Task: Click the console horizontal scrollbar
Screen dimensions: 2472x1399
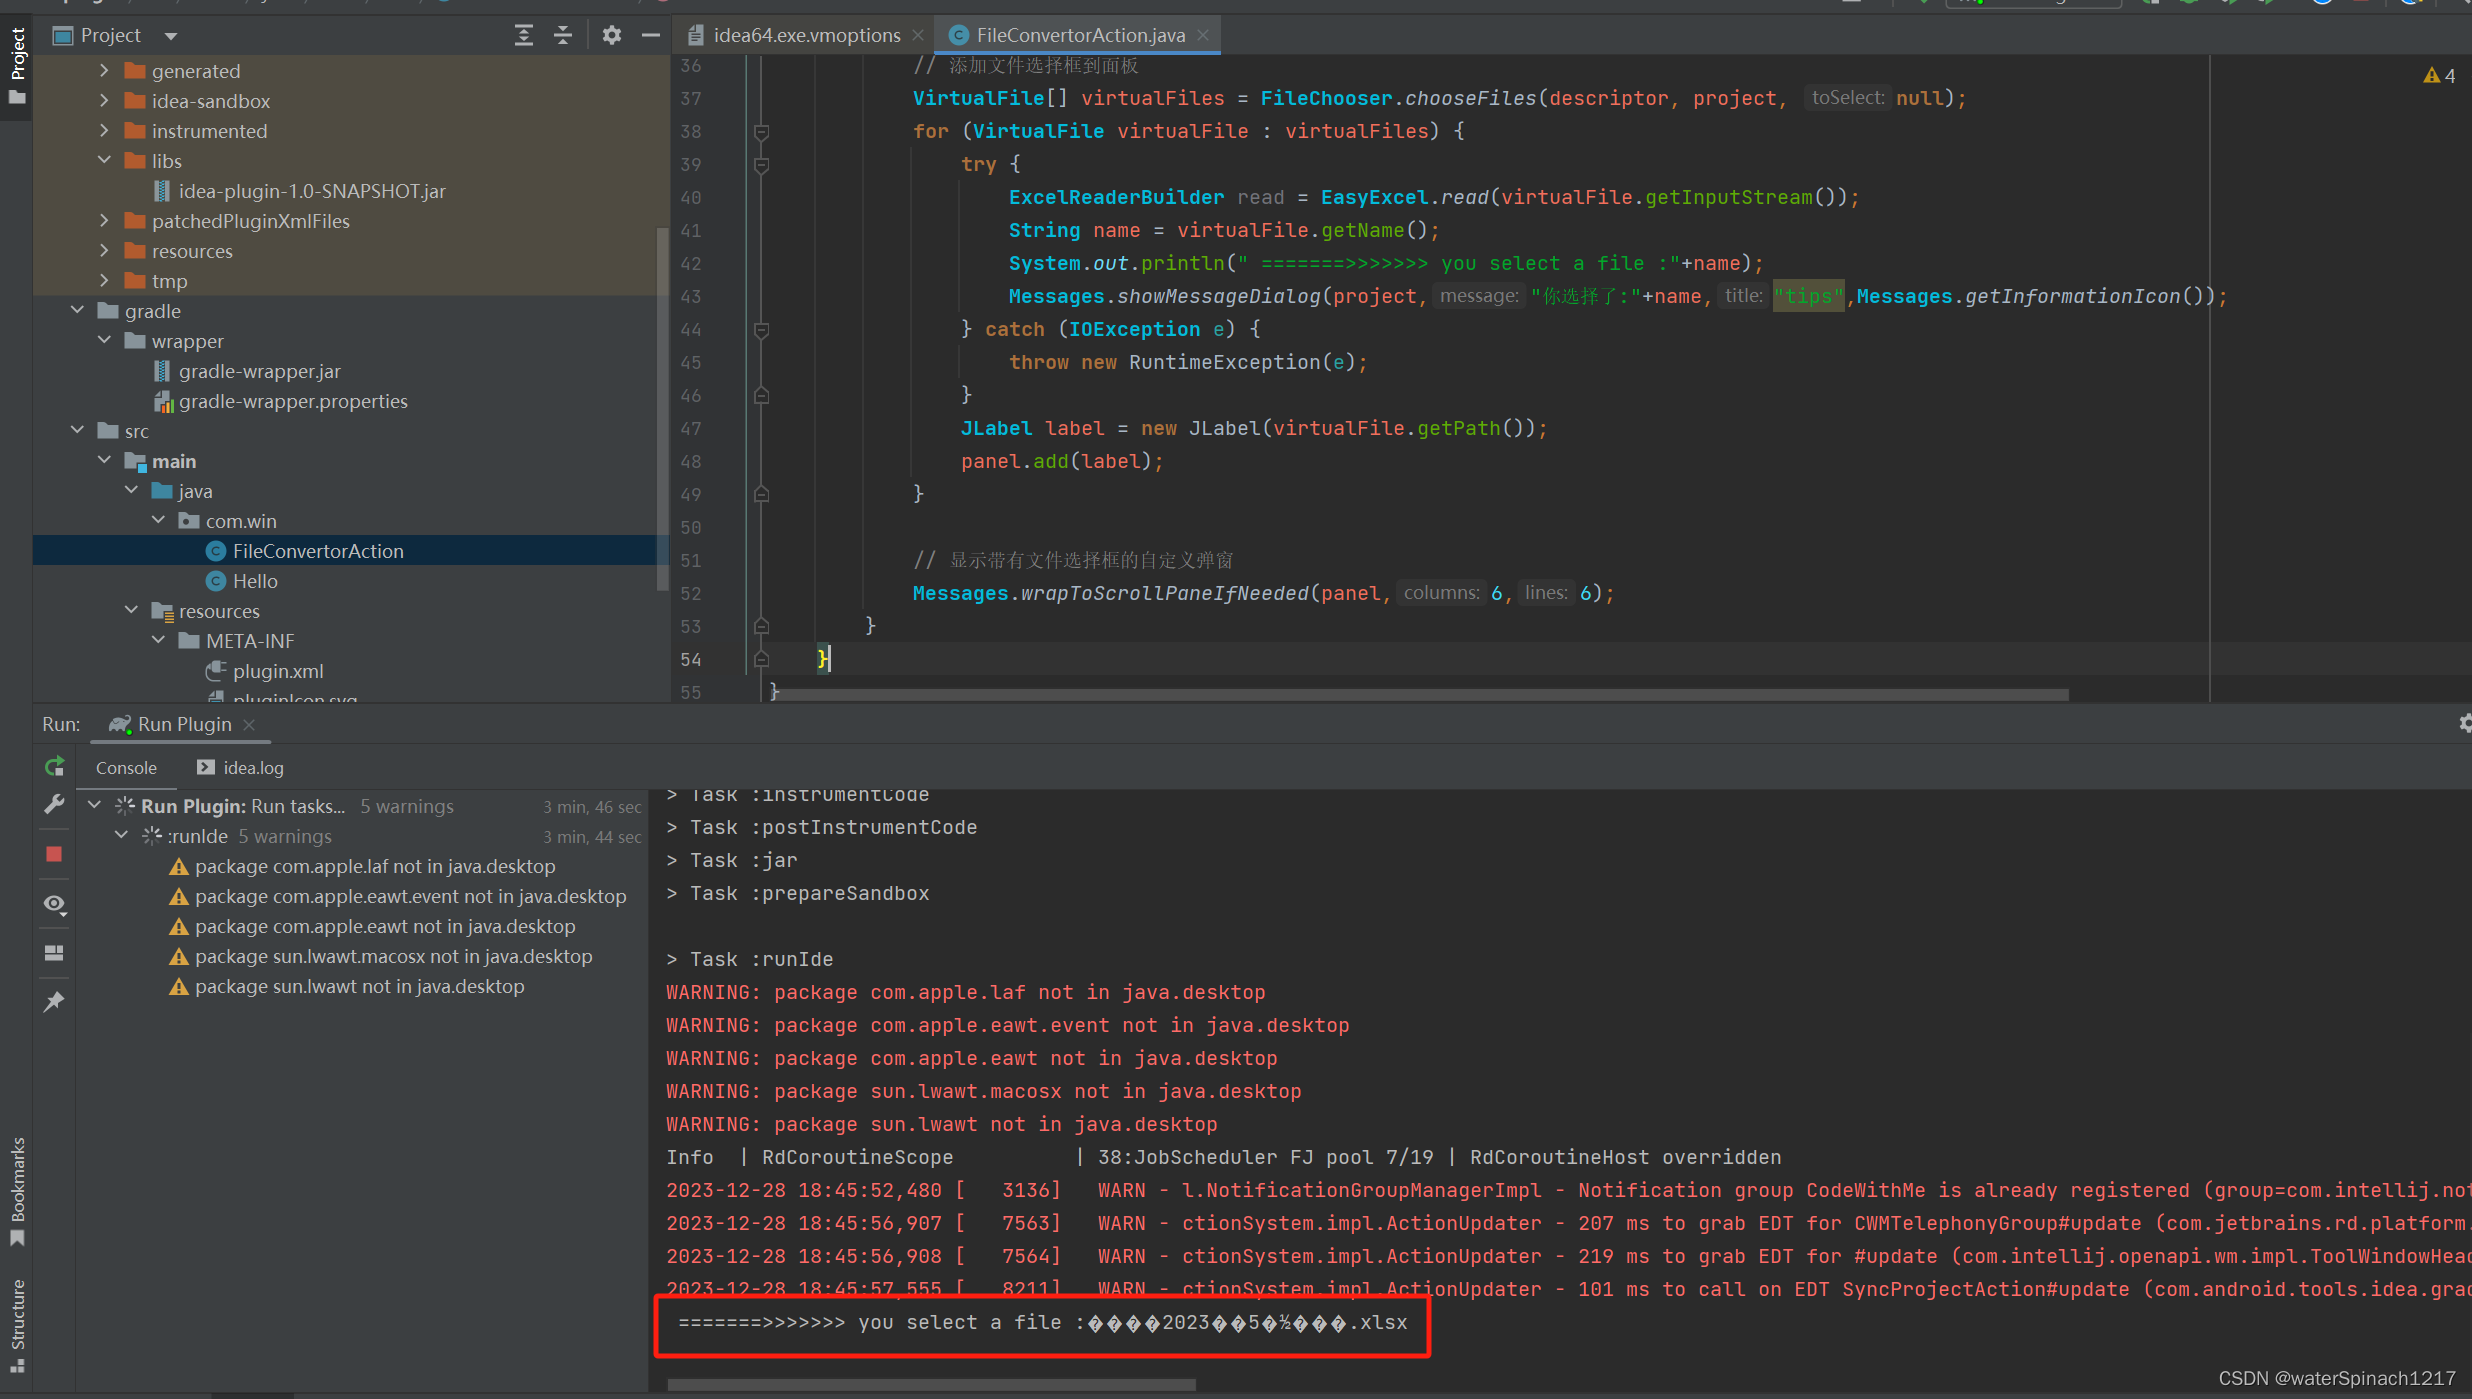Action: (x=930, y=1385)
